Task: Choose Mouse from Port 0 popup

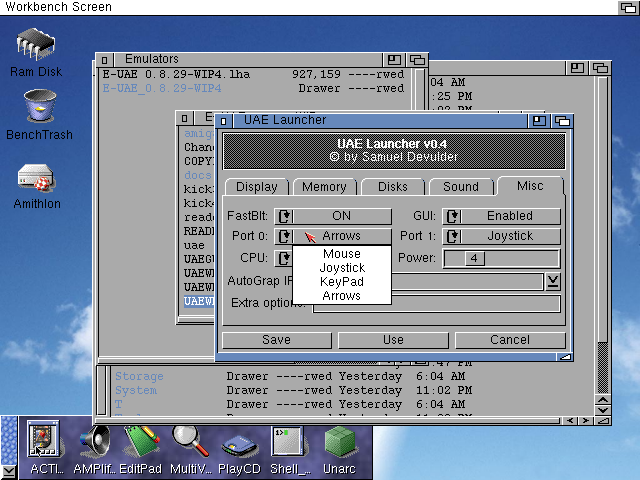Action: click(x=342, y=254)
